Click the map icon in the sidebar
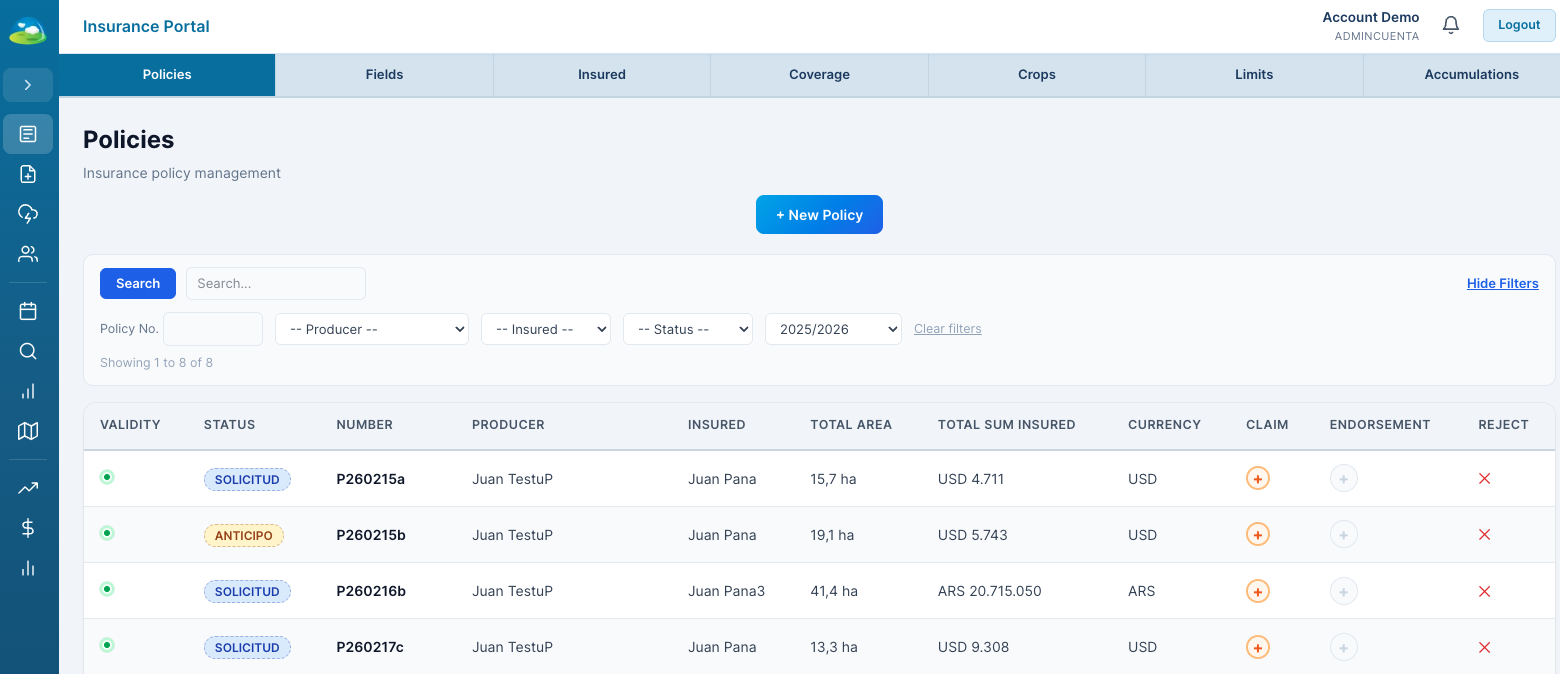 click(x=28, y=431)
